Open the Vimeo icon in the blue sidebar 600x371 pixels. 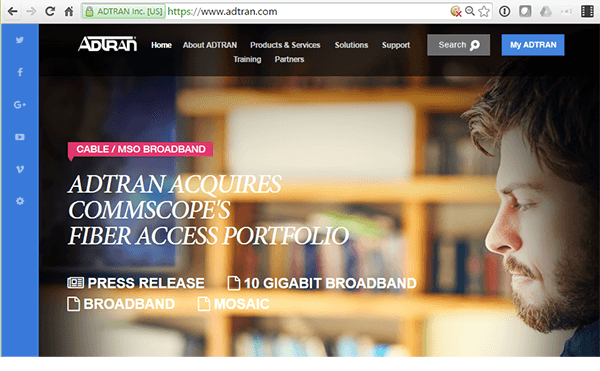[x=20, y=169]
